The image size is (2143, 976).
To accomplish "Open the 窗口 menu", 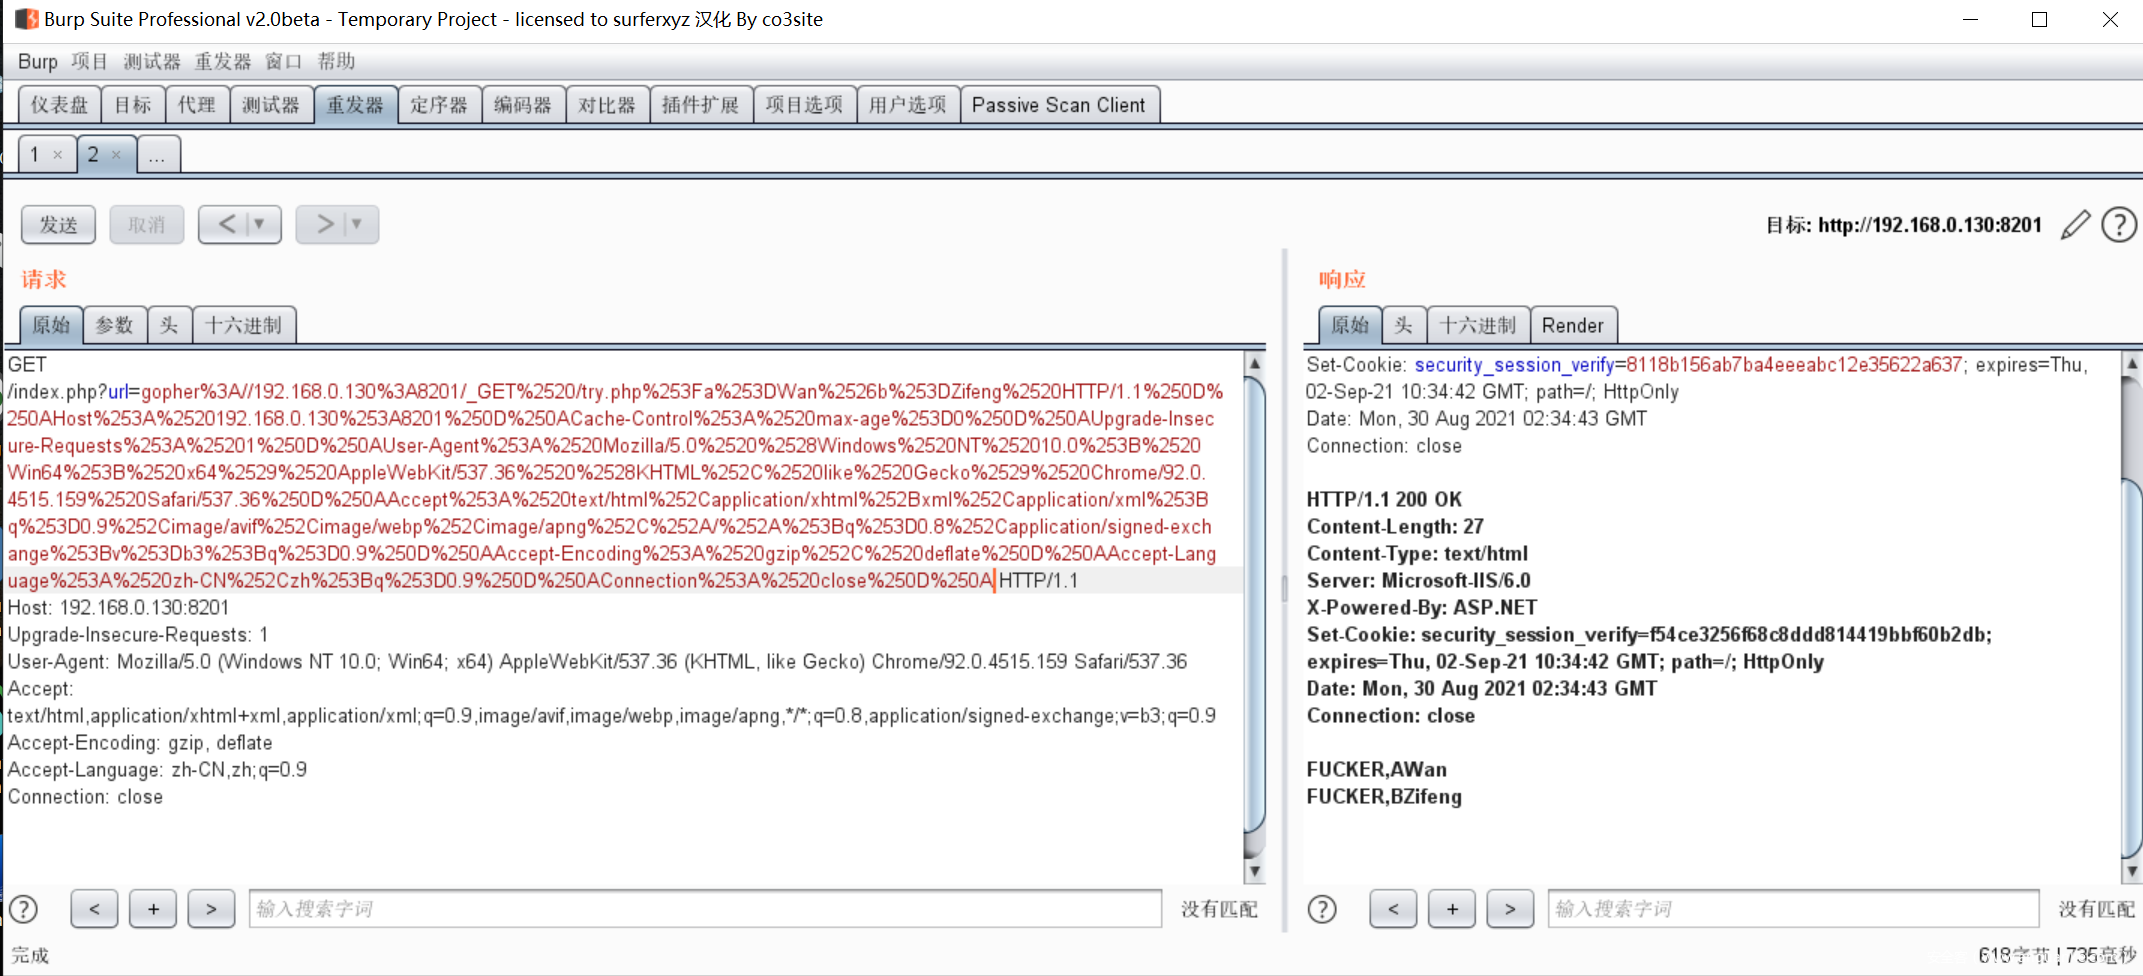I will [284, 61].
